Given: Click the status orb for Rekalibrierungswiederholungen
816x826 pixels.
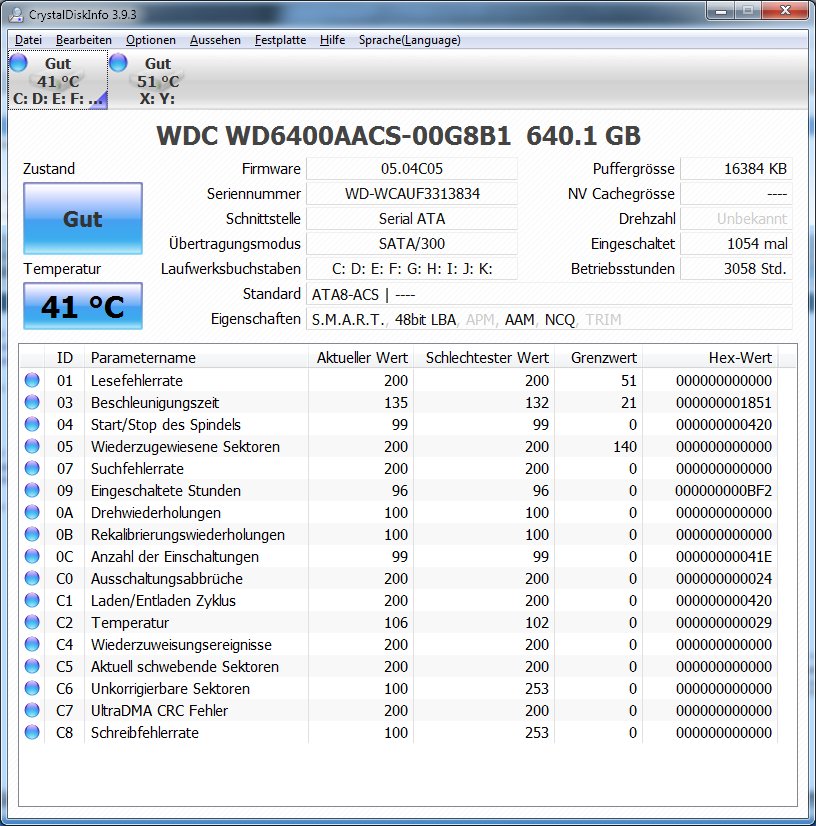Looking at the screenshot, I should tap(32, 535).
